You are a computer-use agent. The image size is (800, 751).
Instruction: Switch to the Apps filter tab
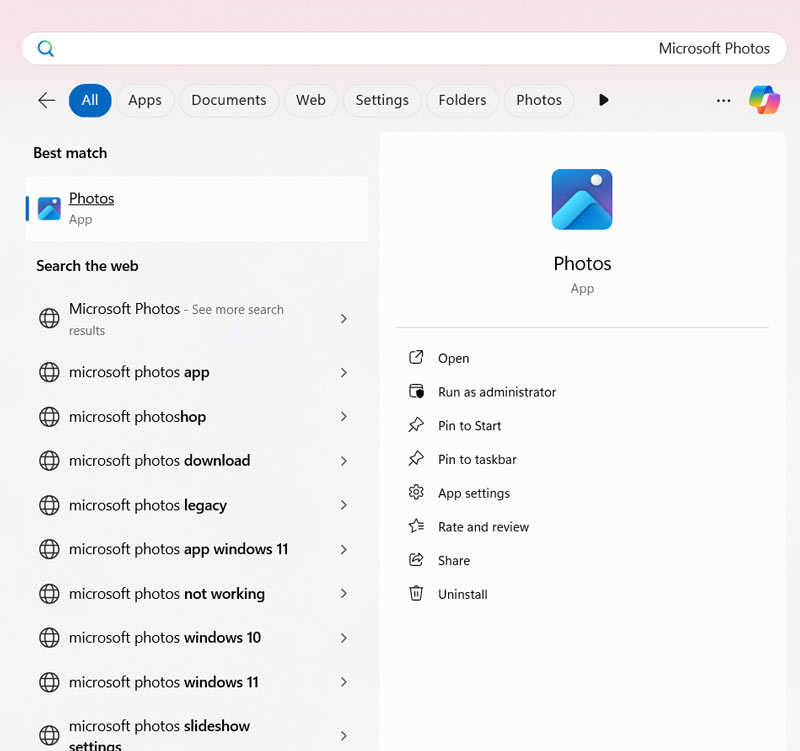145,100
